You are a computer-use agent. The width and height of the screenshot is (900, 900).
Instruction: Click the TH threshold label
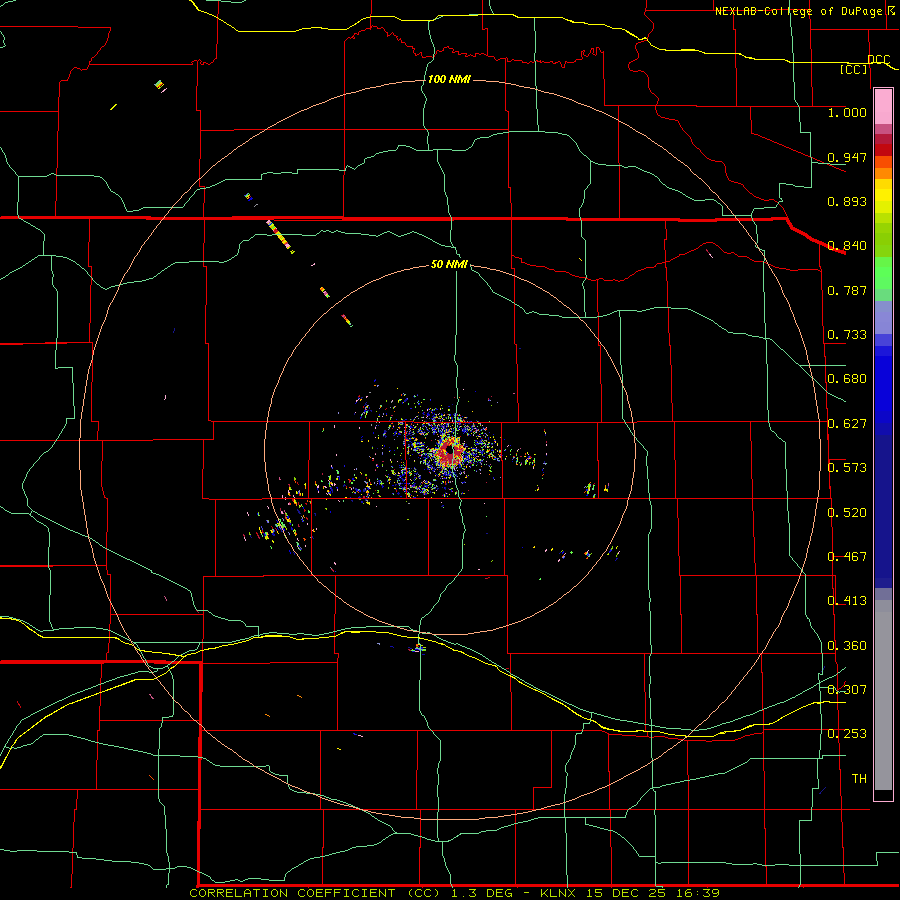coord(859,778)
